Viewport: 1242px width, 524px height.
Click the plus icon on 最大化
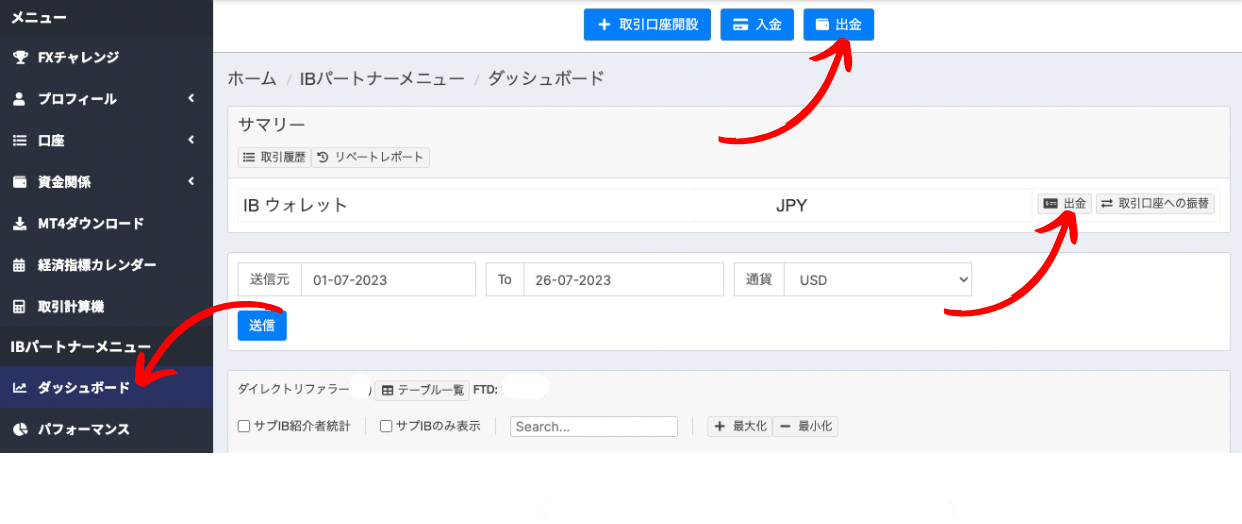pos(720,426)
